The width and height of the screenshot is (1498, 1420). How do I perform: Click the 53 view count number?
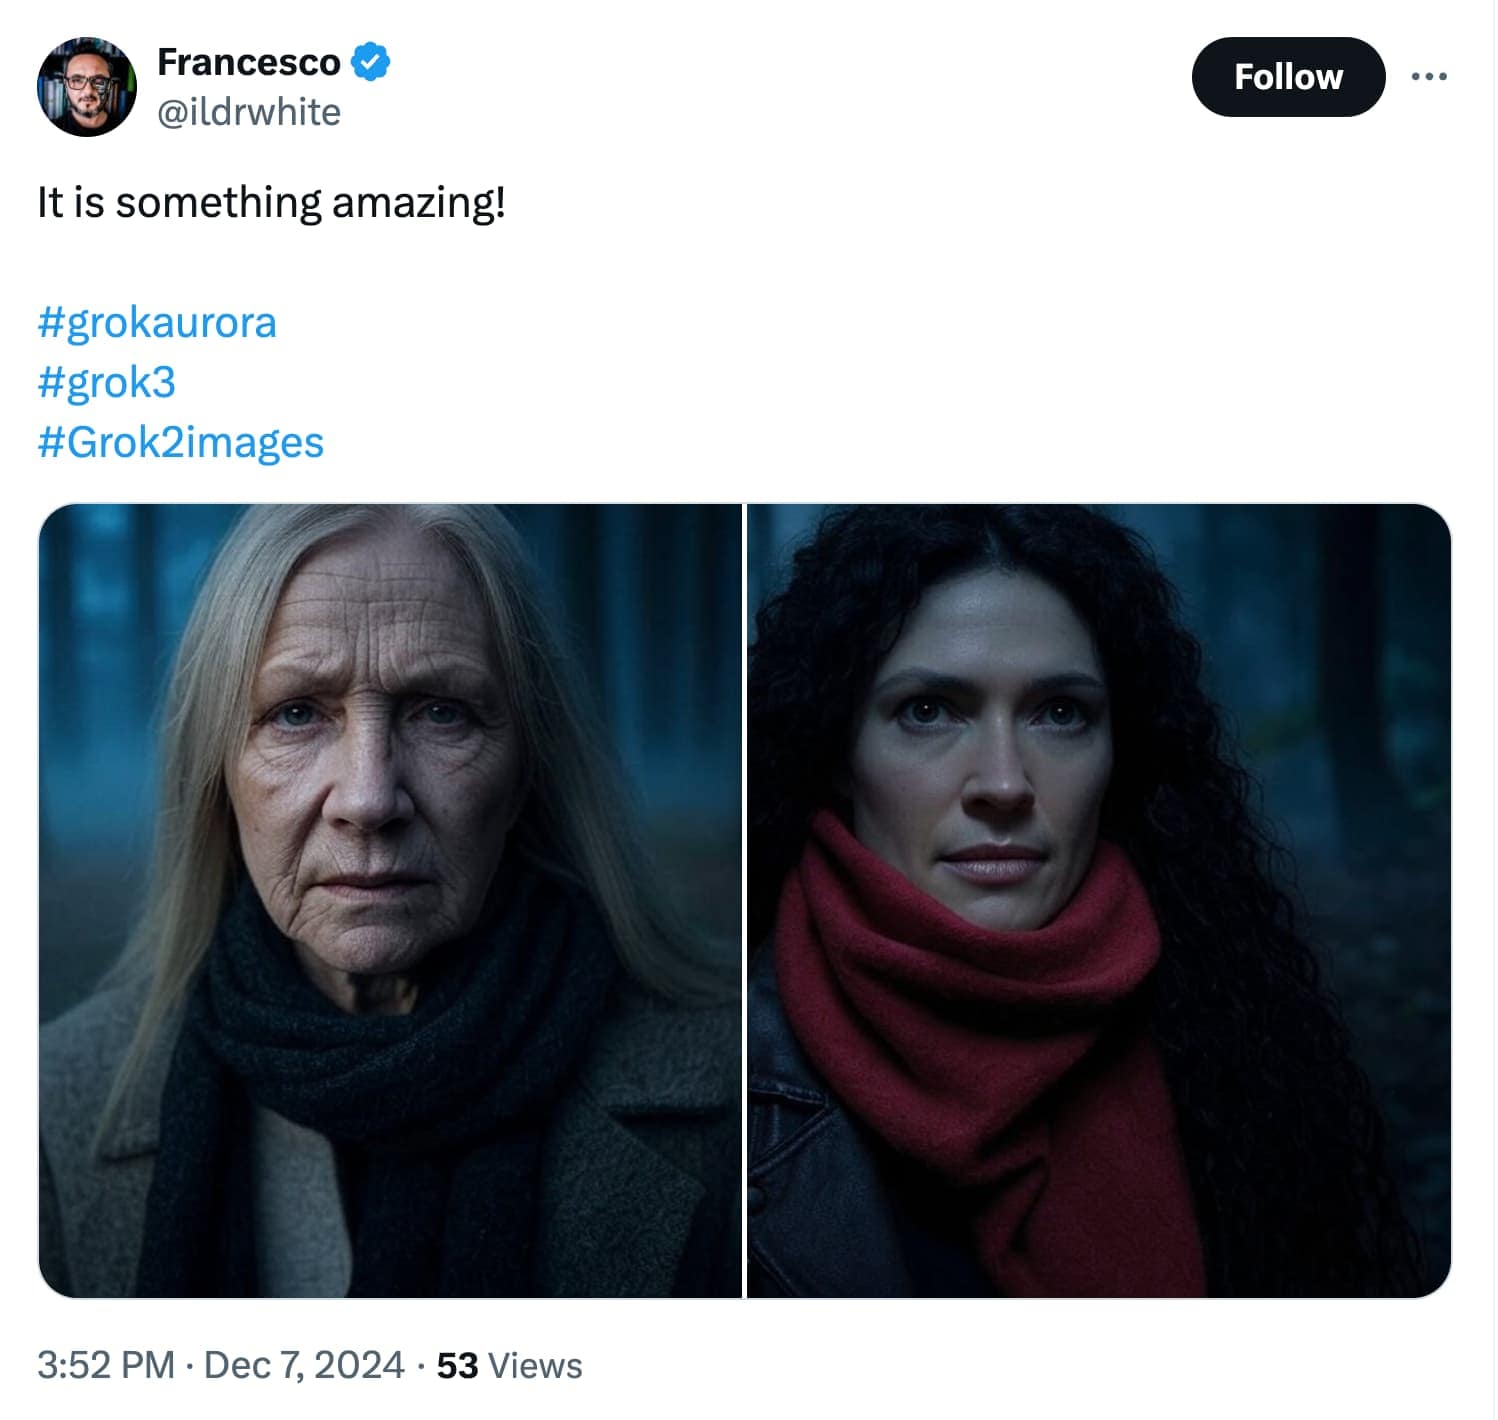click(457, 1366)
